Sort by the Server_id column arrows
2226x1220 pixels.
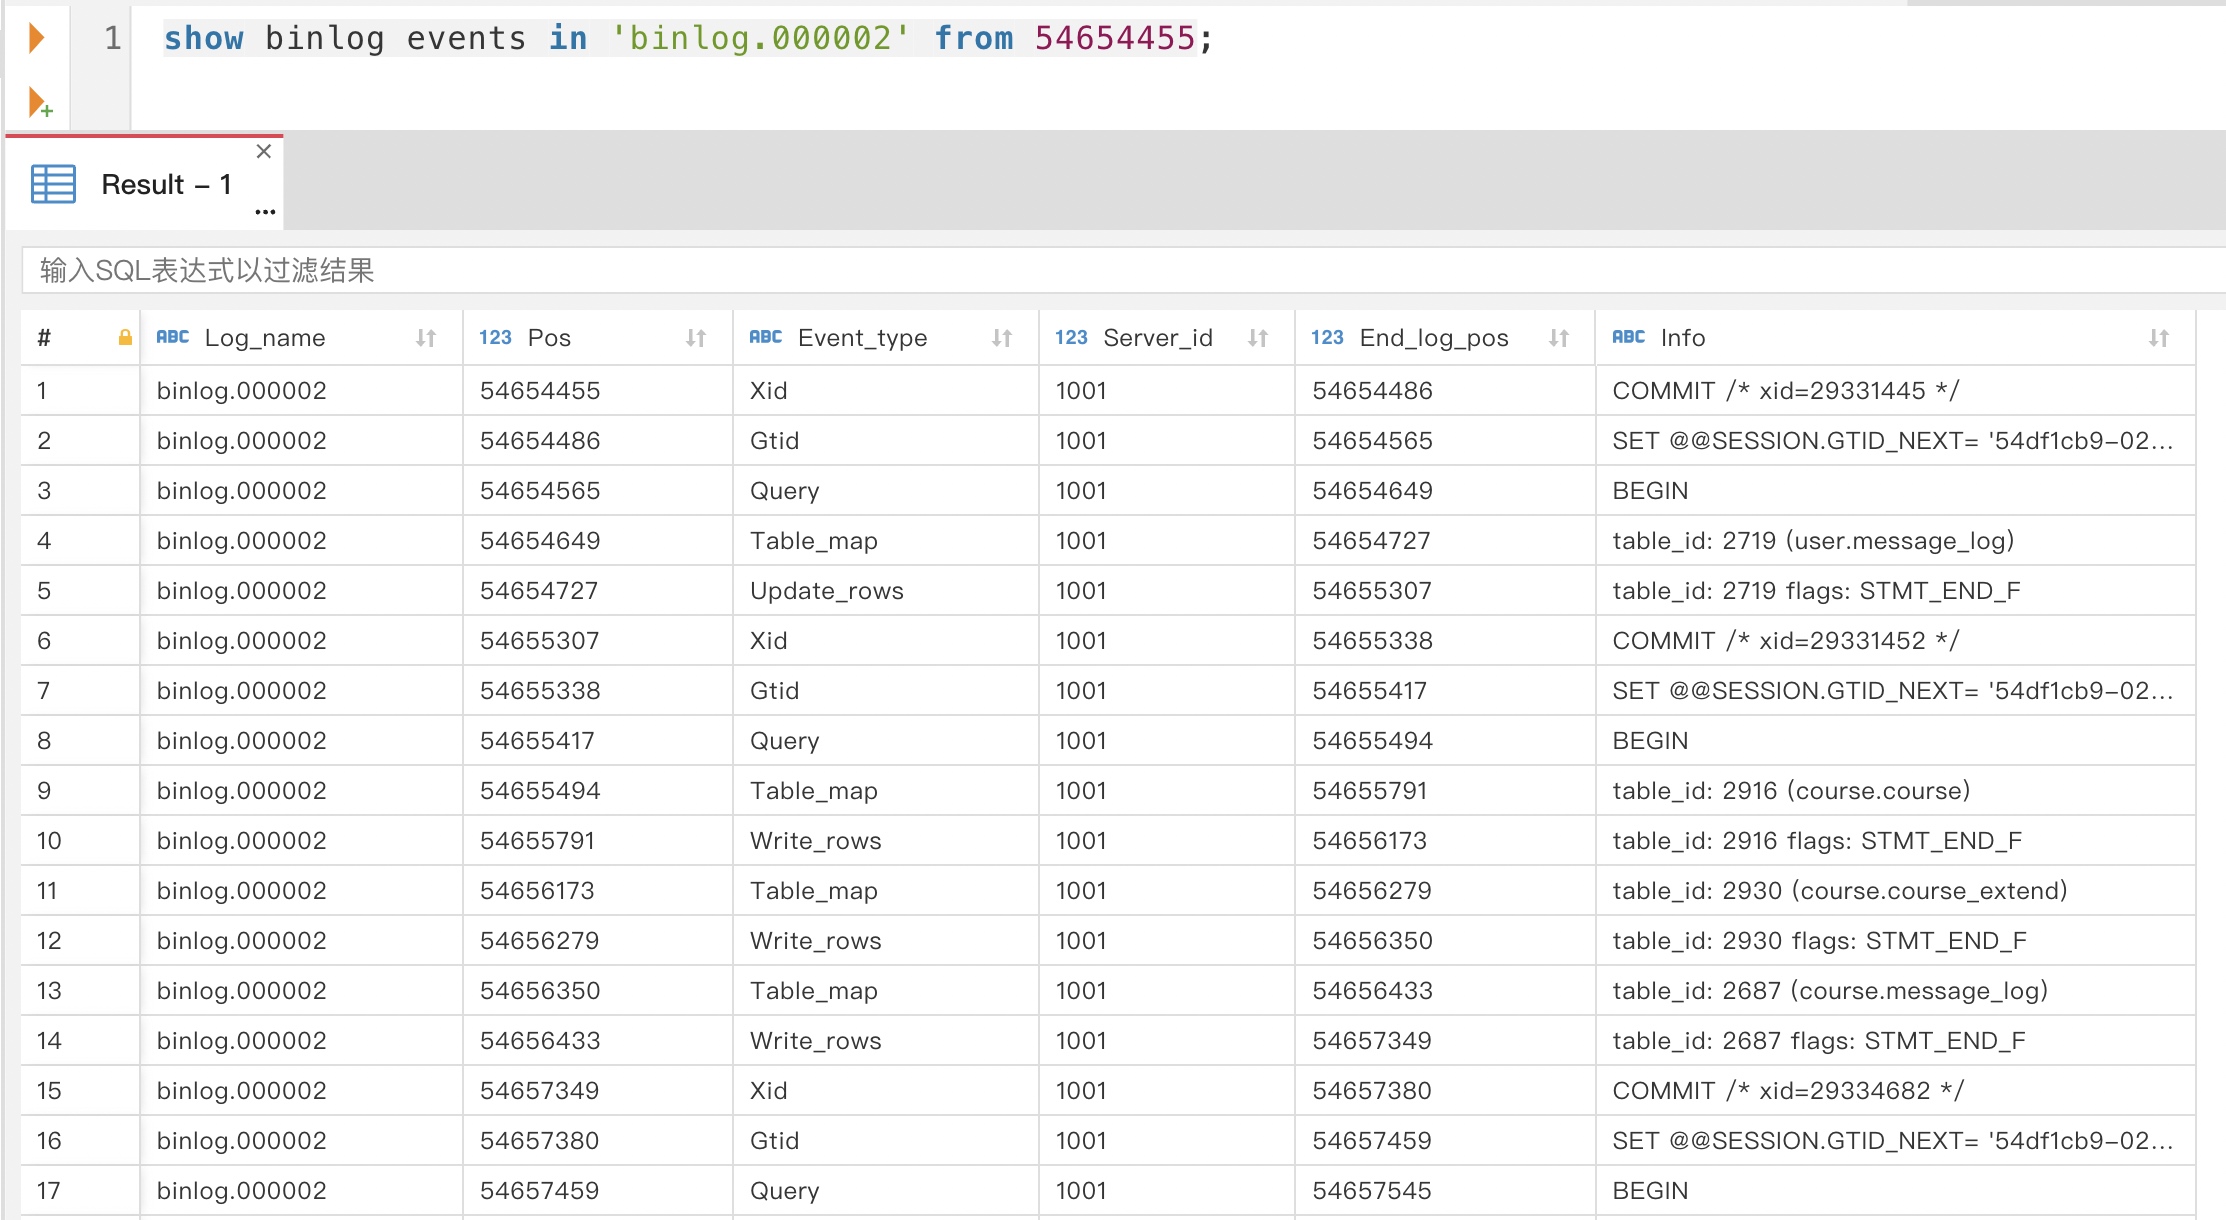point(1258,338)
